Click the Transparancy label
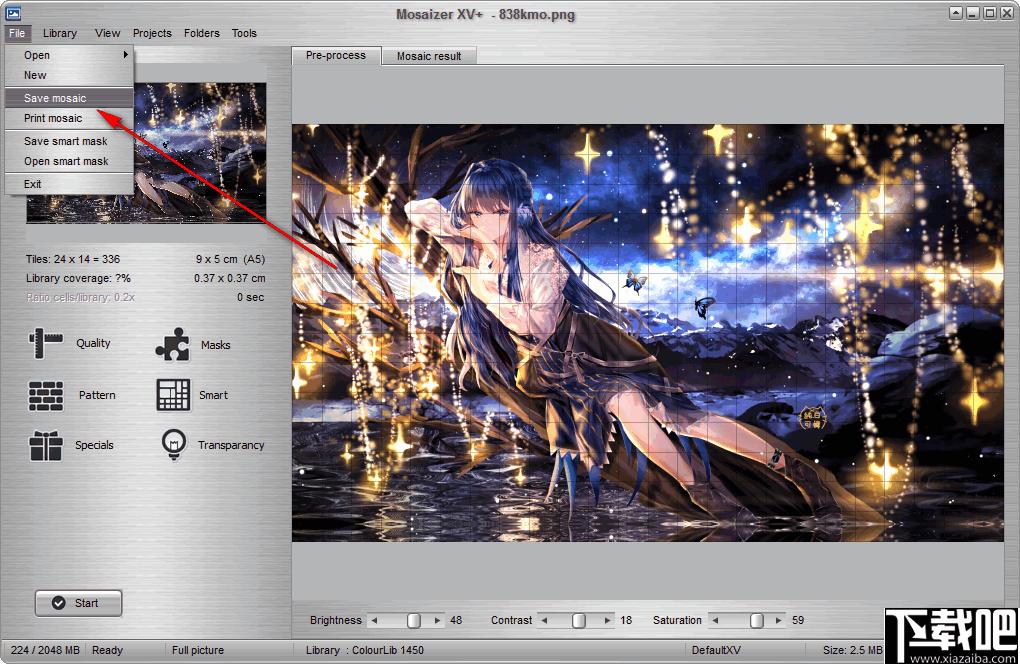The height and width of the screenshot is (664, 1020). pos(231,445)
